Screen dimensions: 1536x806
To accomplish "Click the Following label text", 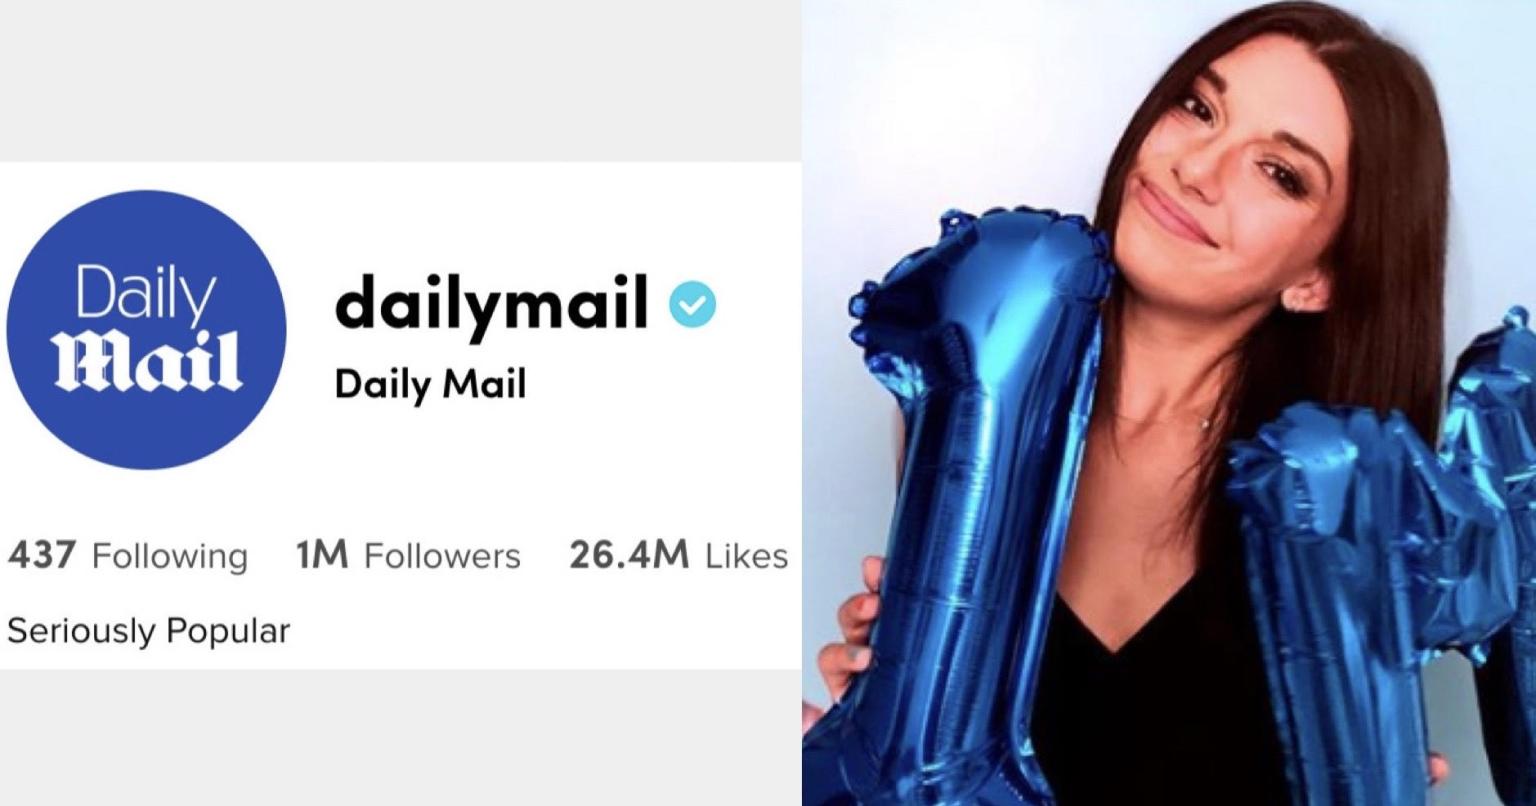I will pyautogui.click(x=169, y=557).
